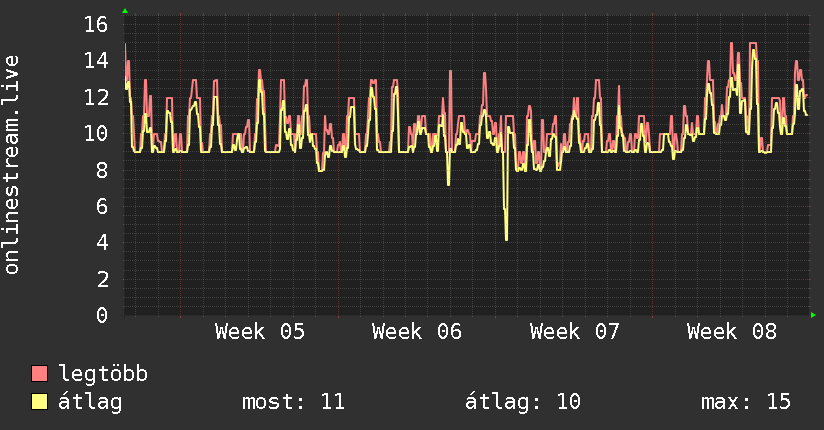The height and width of the screenshot is (430, 824).
Task: Click the 'átlag: 10' statistic value
Action: pyautogui.click(x=523, y=402)
